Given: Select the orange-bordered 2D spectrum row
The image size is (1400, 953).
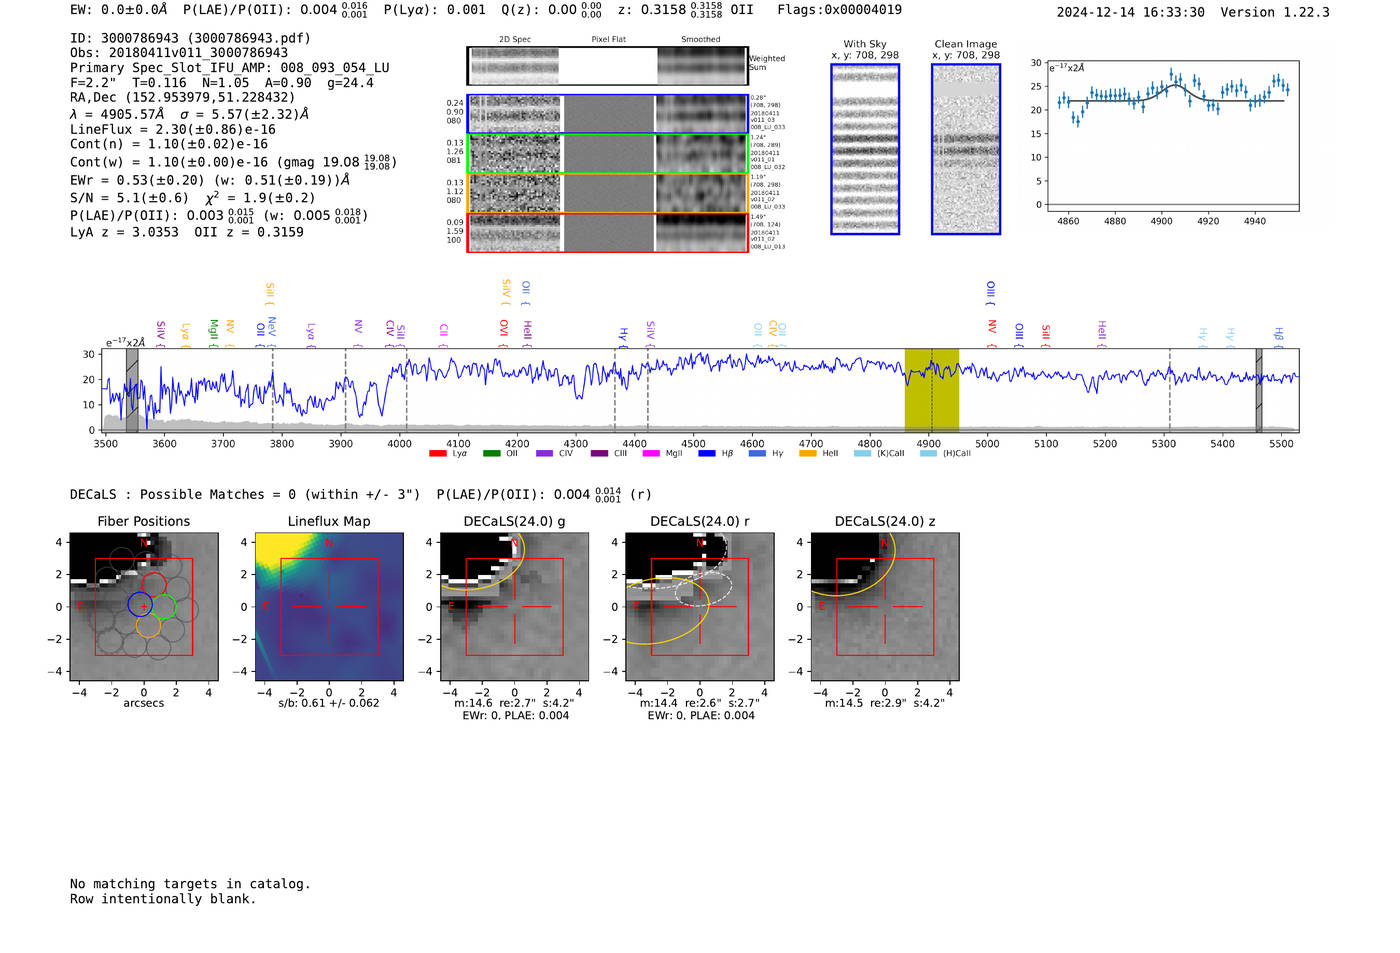Looking at the screenshot, I should click(607, 193).
